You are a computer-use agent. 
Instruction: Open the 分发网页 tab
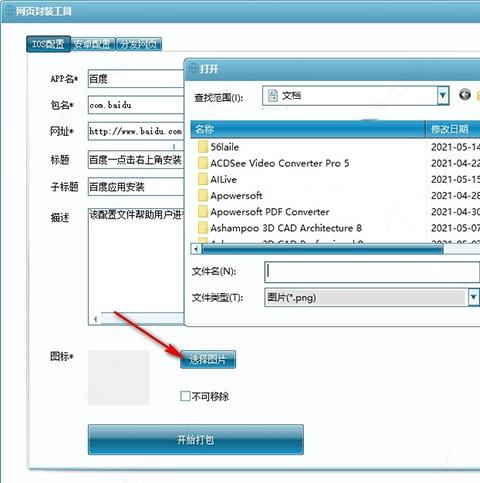(139, 44)
